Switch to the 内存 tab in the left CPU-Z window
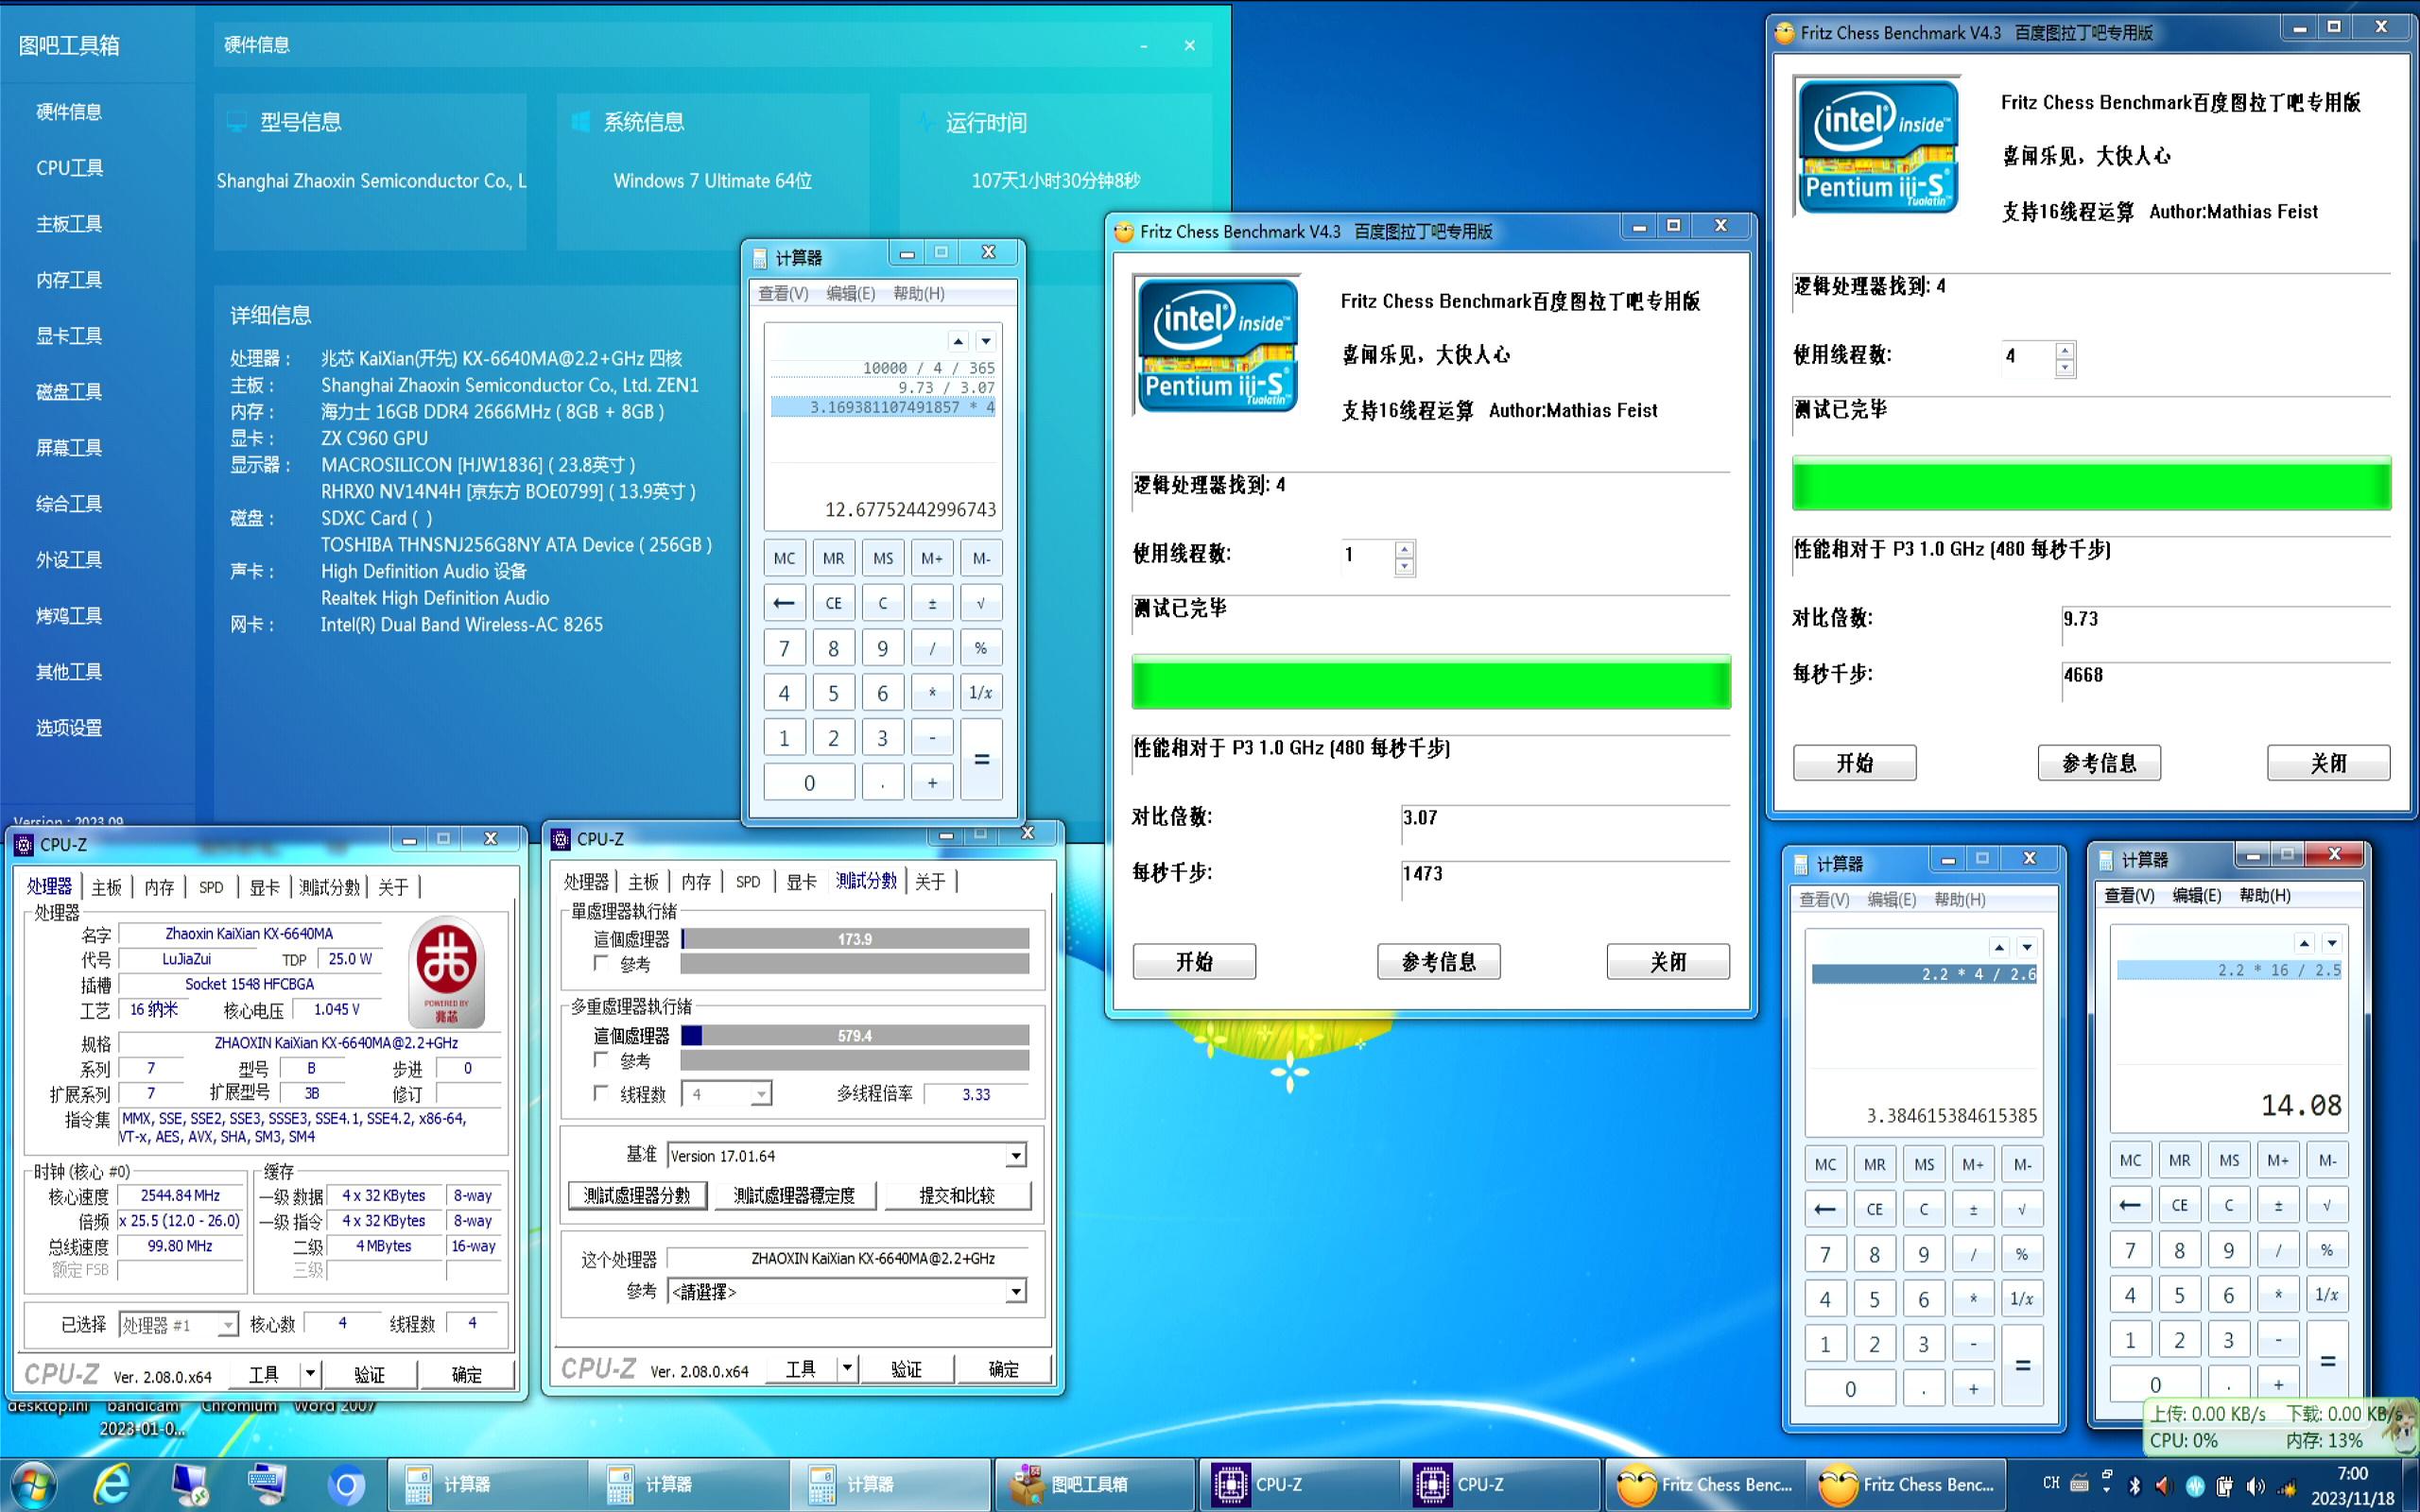 coord(159,887)
